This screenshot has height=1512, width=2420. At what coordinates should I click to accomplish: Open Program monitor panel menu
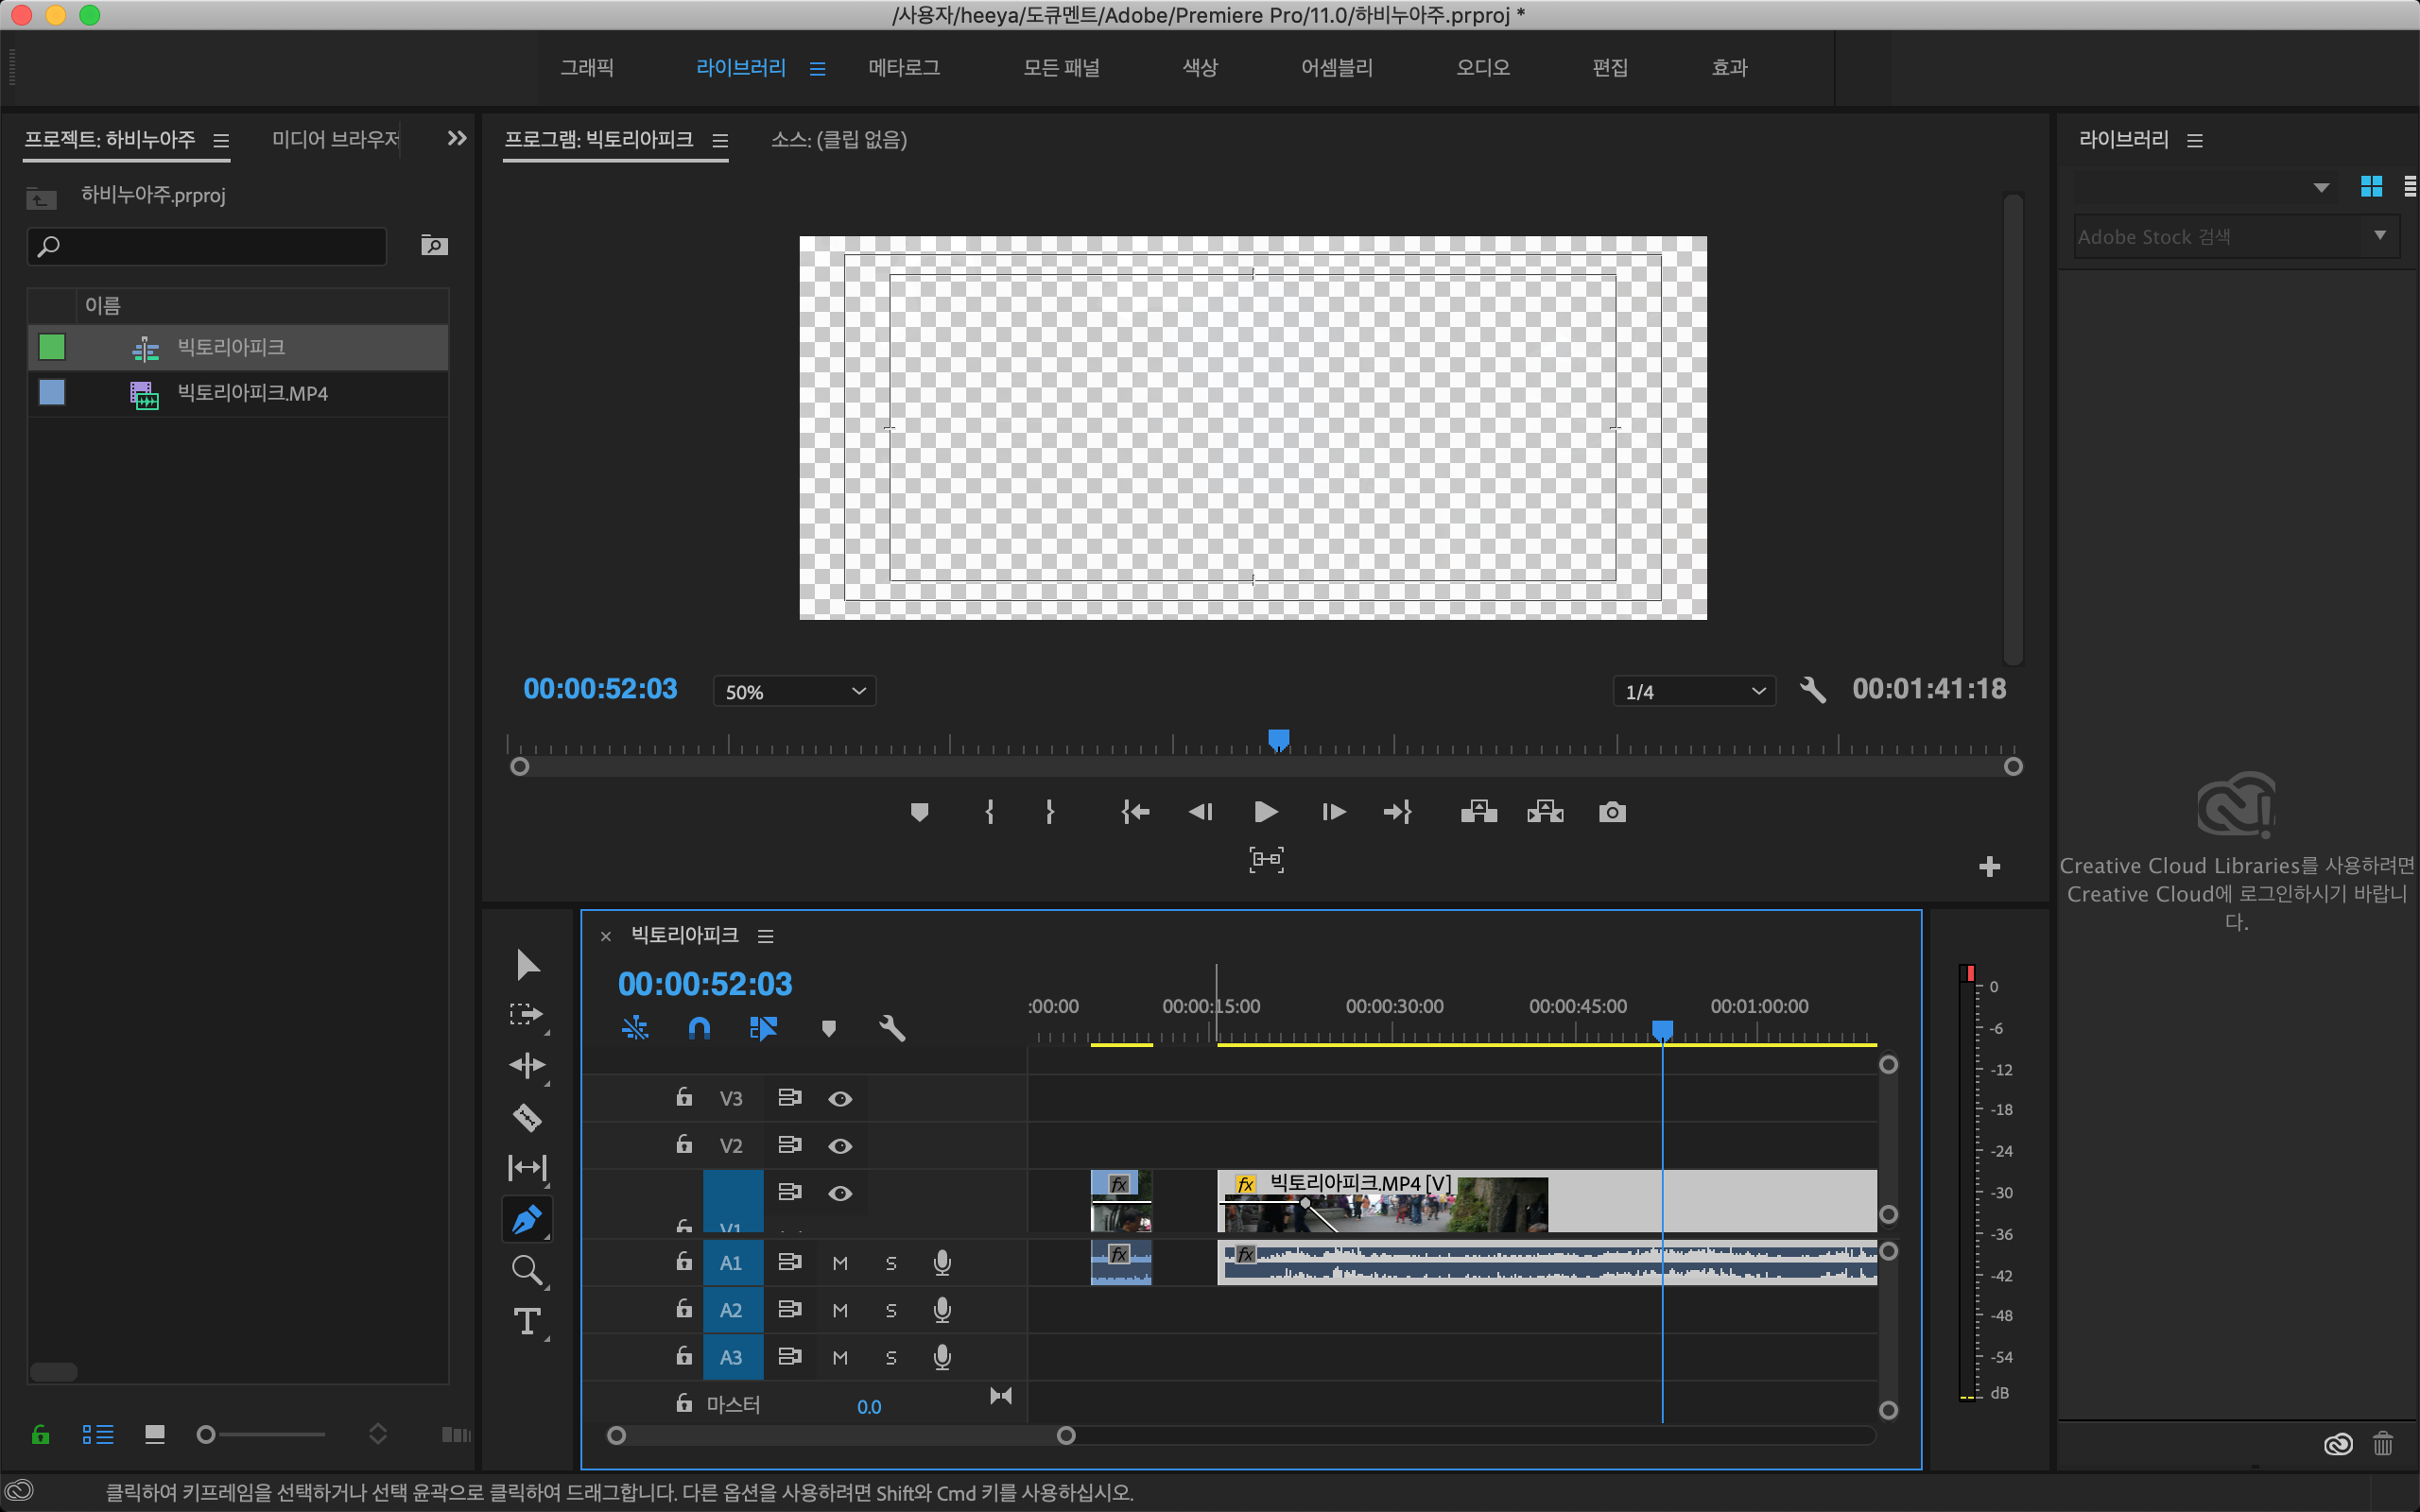pyautogui.click(x=720, y=140)
